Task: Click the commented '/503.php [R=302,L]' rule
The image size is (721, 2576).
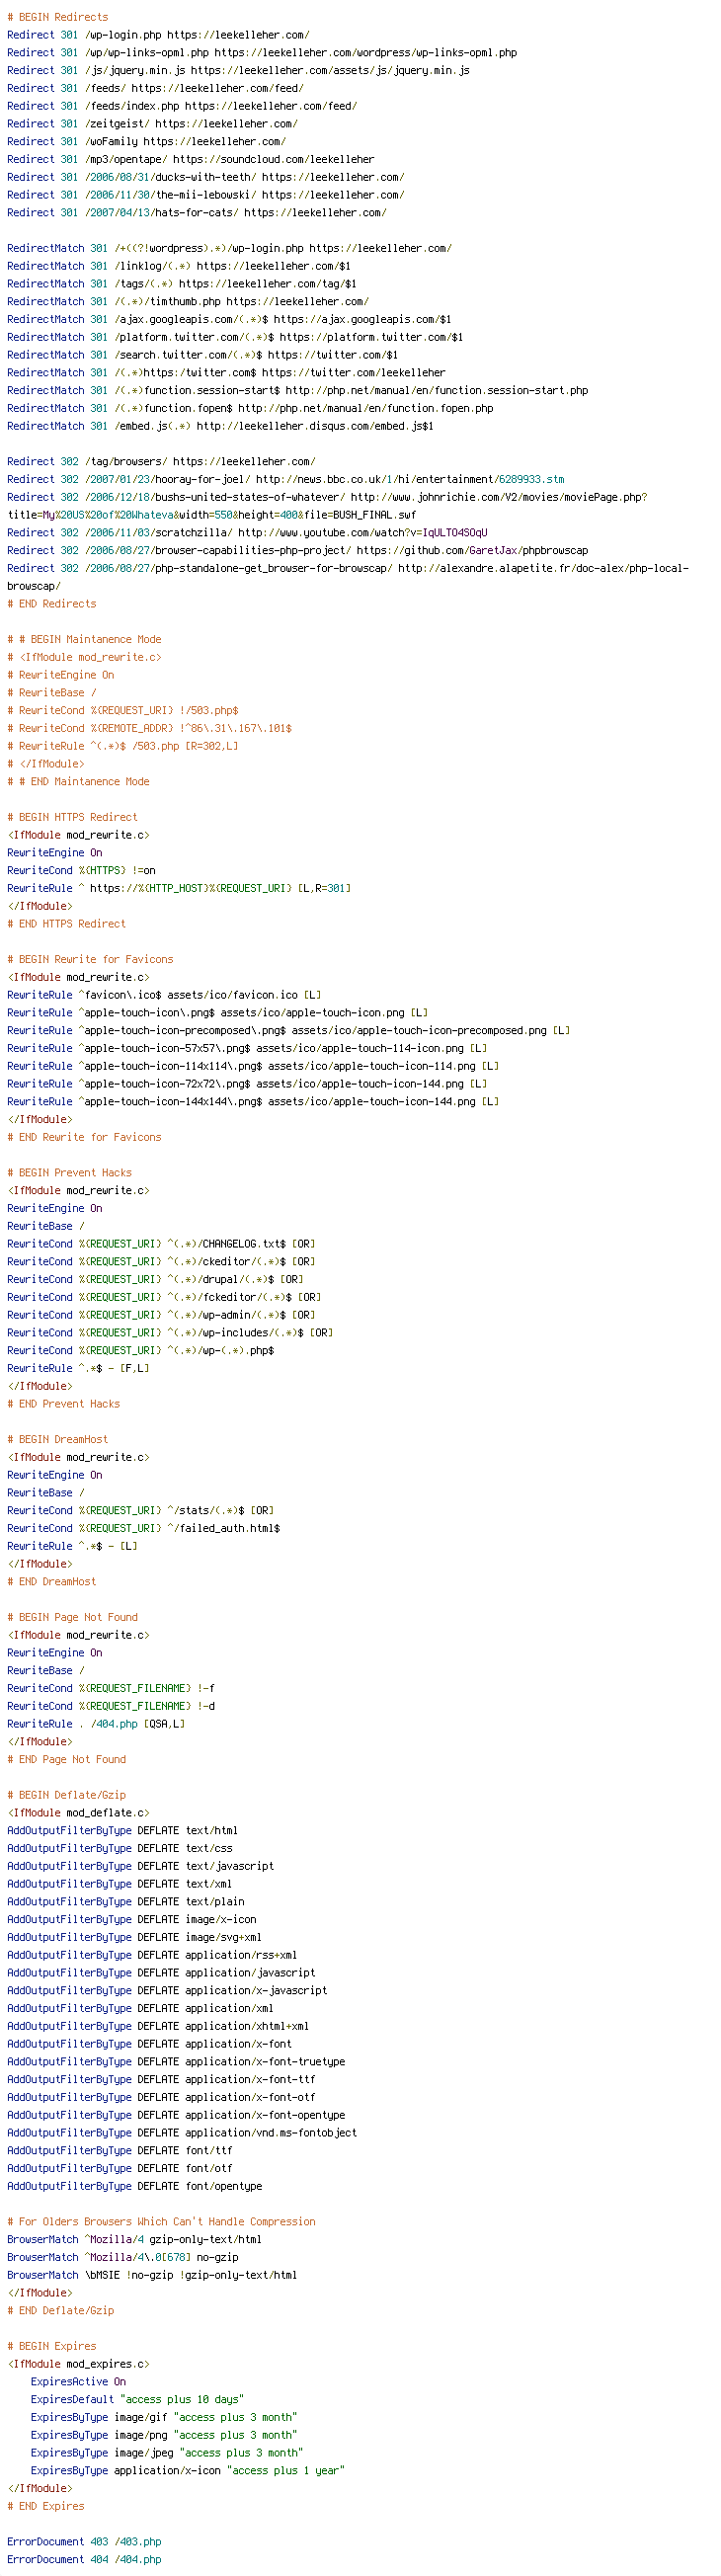Action: (x=123, y=746)
